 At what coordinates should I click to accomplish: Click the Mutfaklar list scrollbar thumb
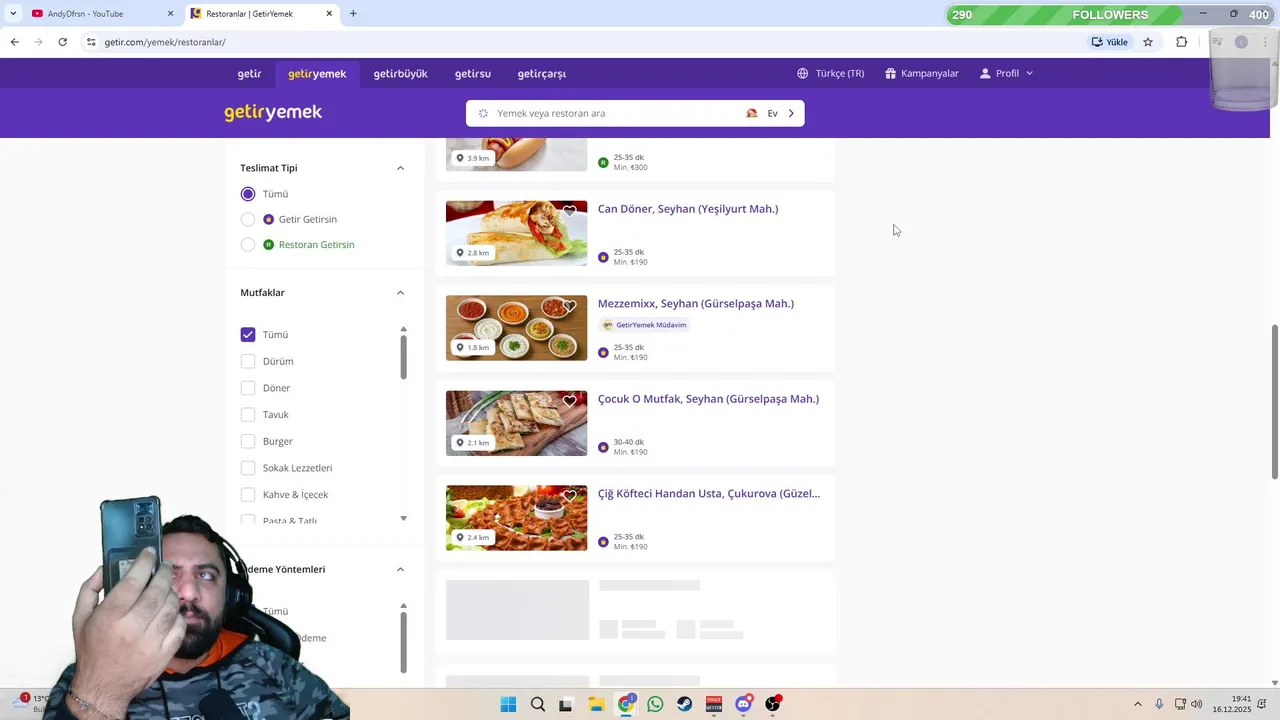pyautogui.click(x=403, y=357)
